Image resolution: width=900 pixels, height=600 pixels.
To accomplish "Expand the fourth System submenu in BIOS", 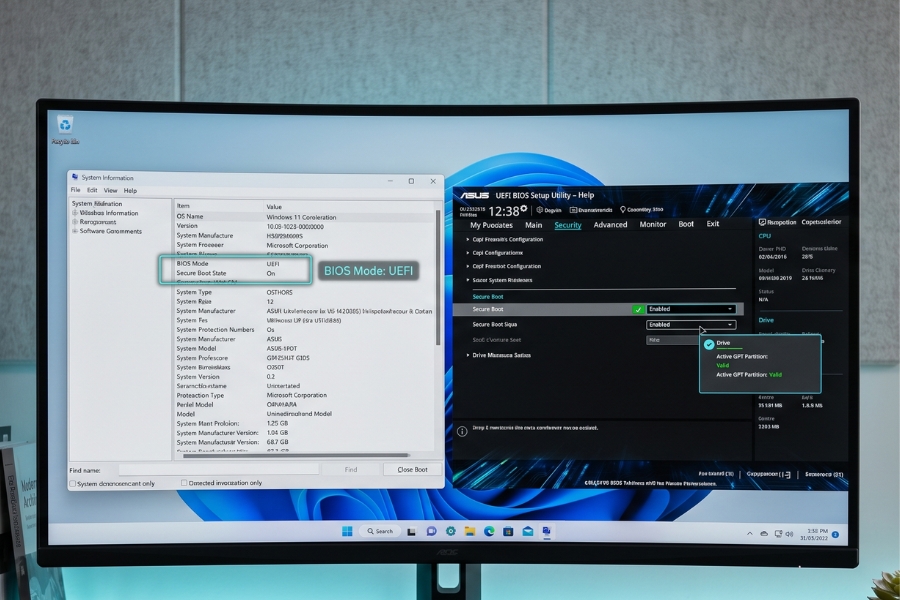I will pos(468,280).
